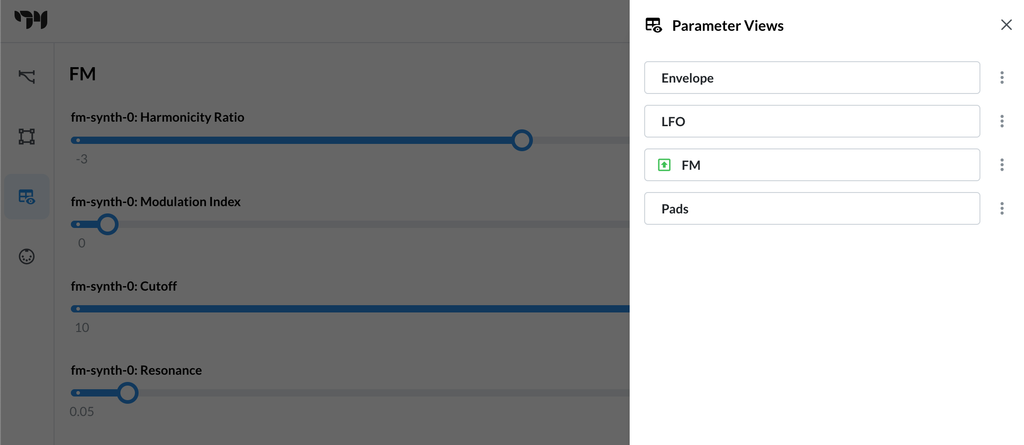Image resolution: width=1024 pixels, height=445 pixels.
Task: Open the signal routing icon in sidebar
Action: (27, 77)
